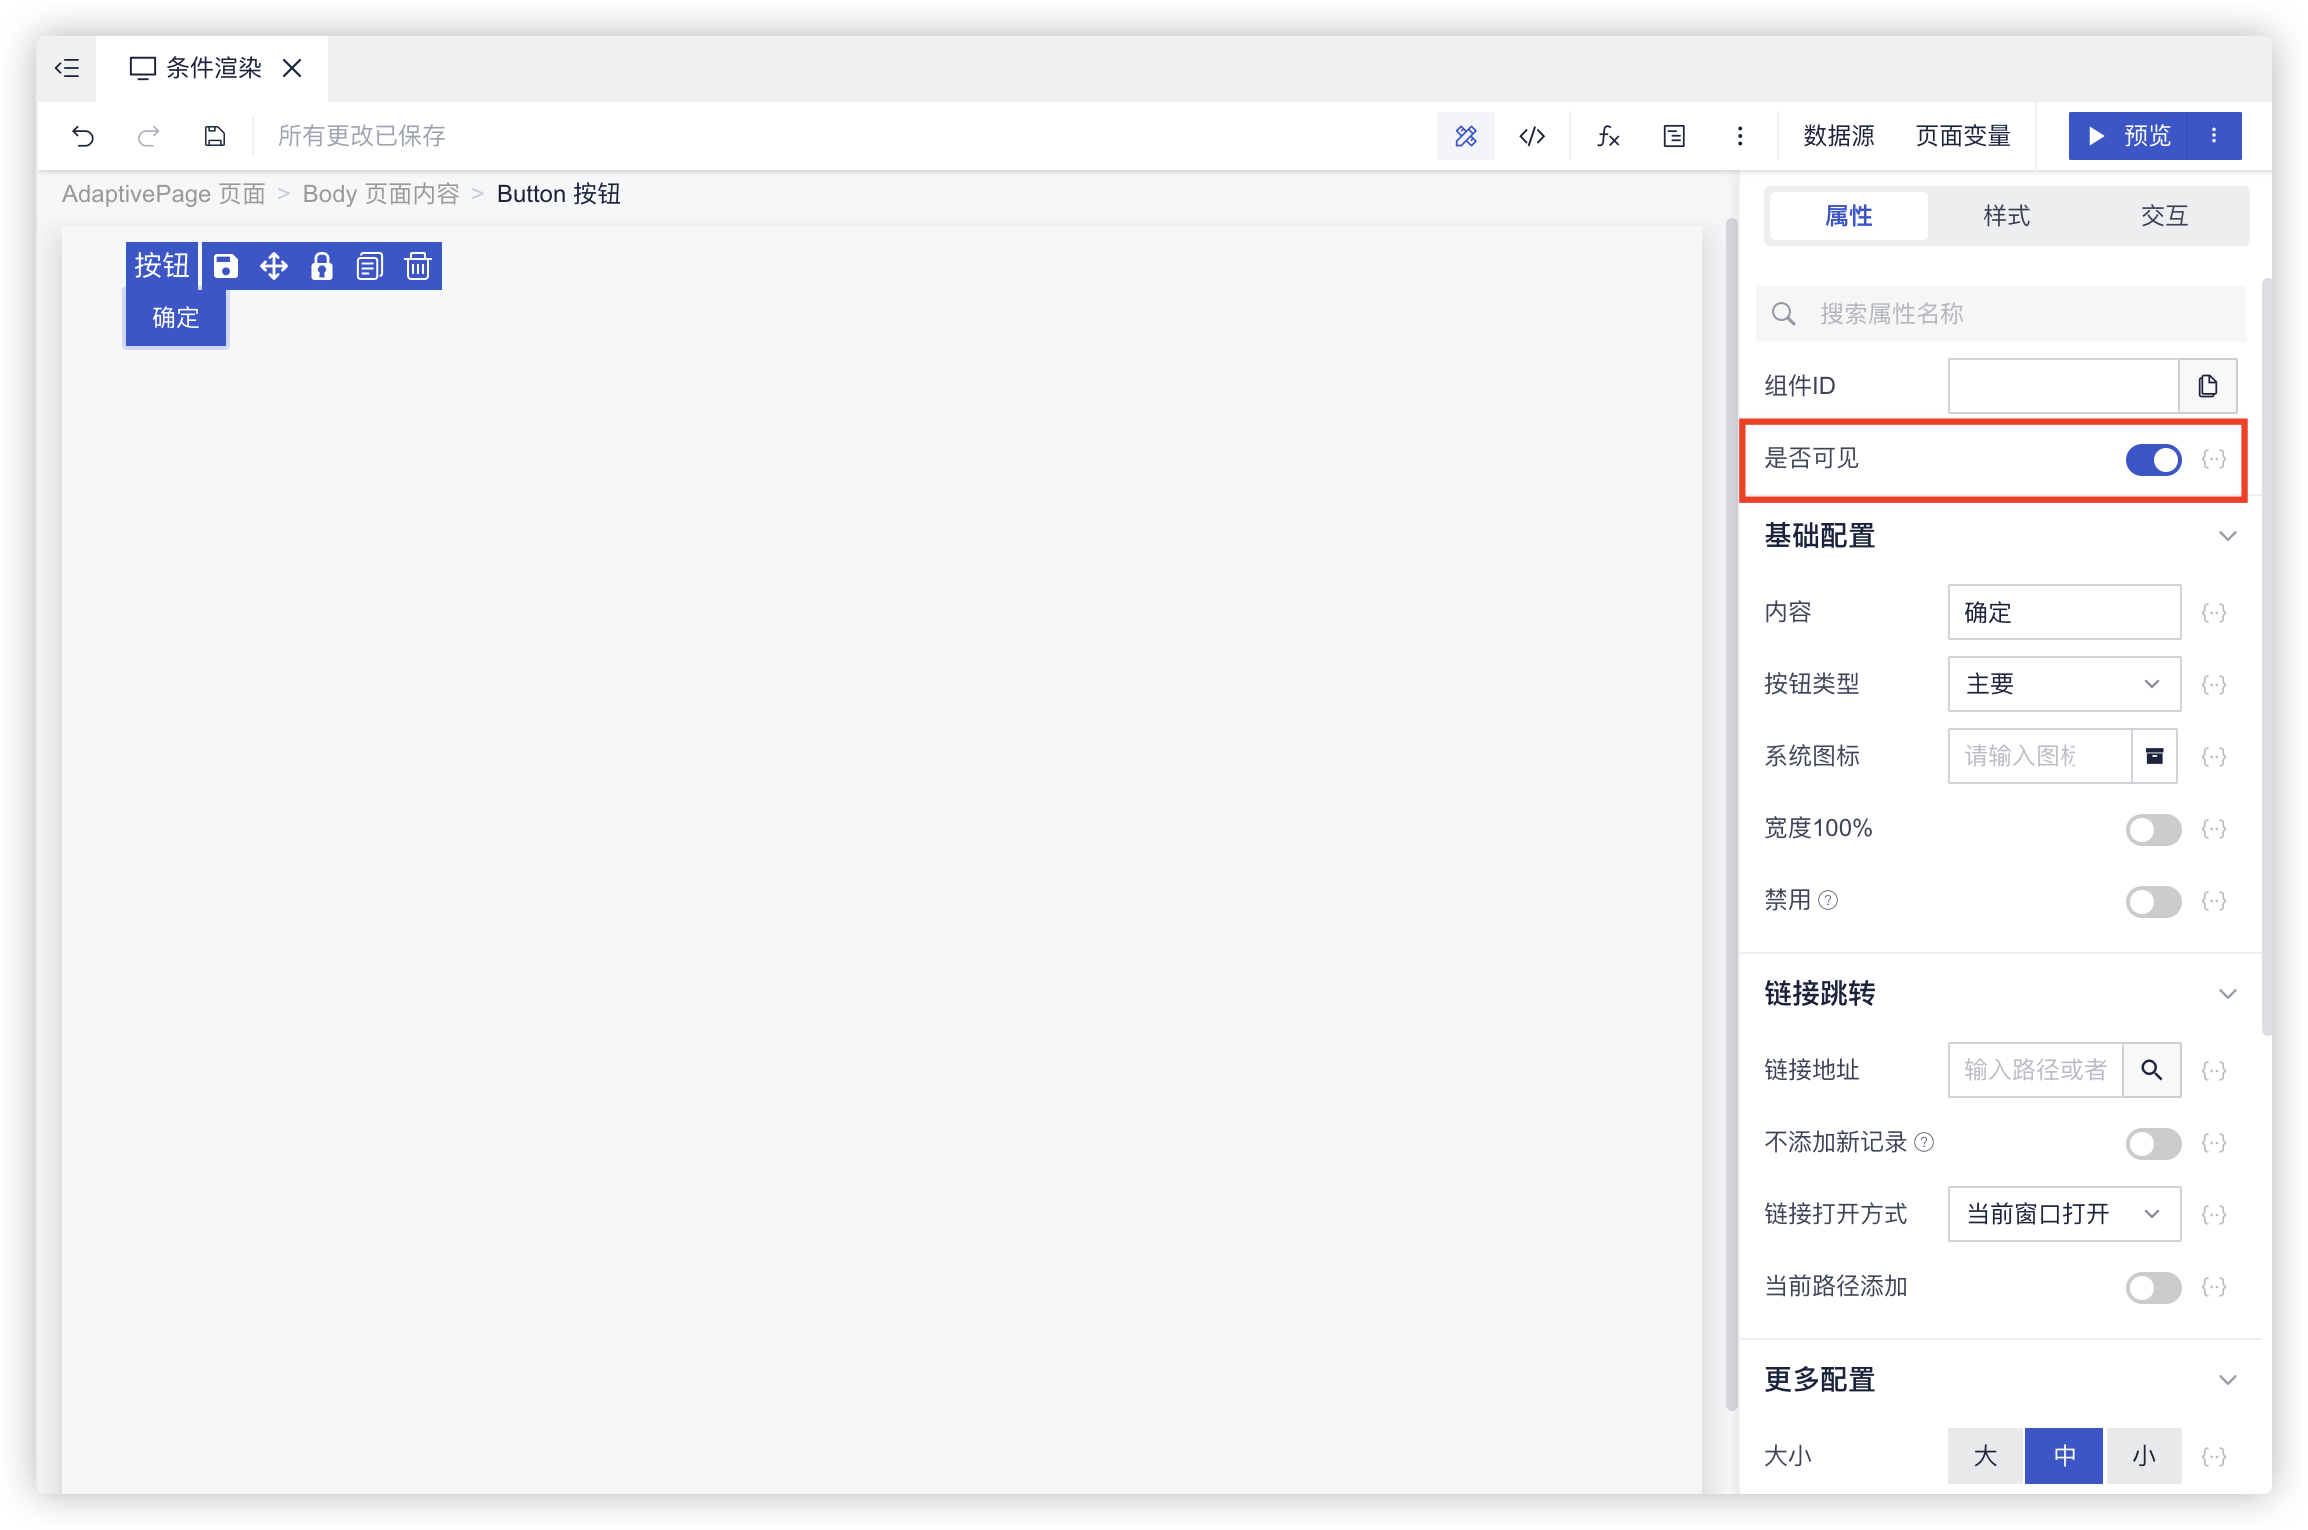Open the 链接打开方式 dropdown

coord(2064,1214)
